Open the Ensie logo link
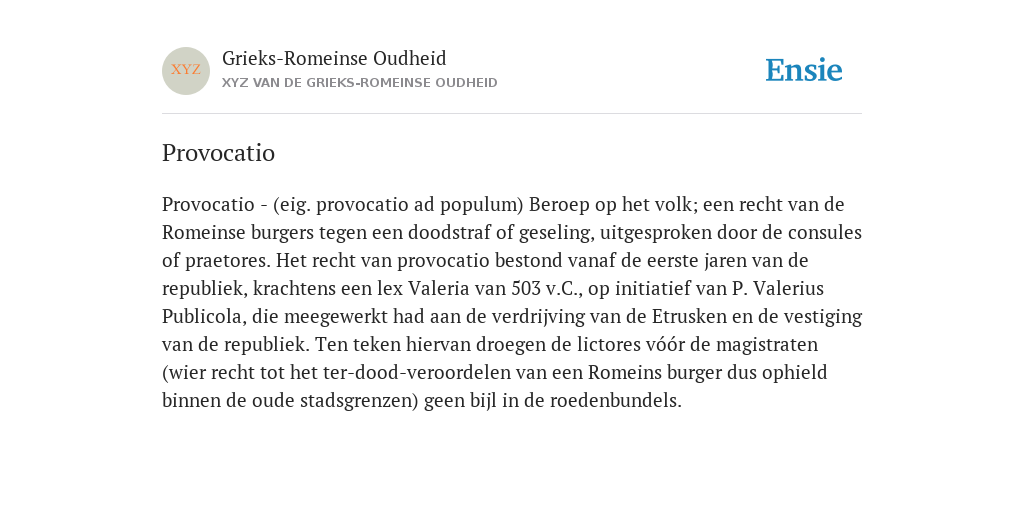 pos(804,70)
